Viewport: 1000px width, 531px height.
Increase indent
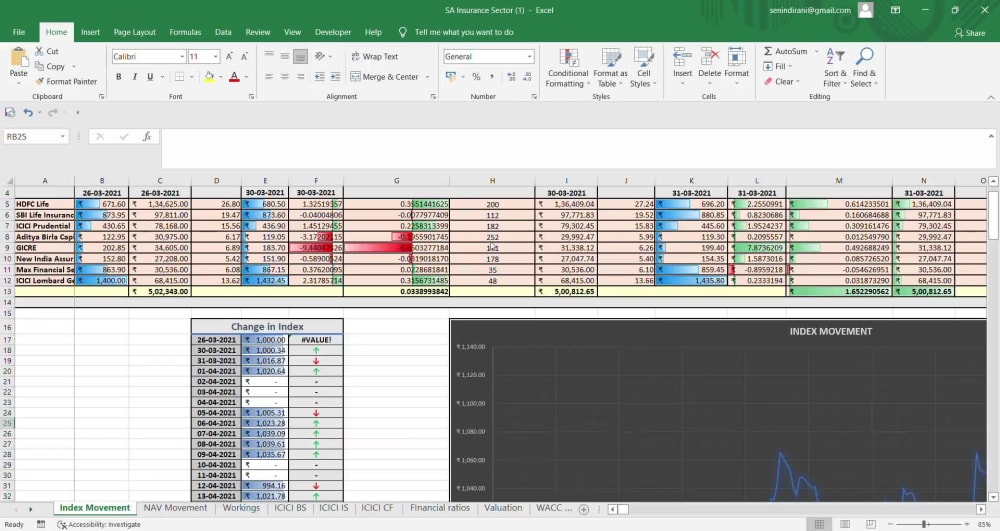pyautogui.click(x=335, y=76)
